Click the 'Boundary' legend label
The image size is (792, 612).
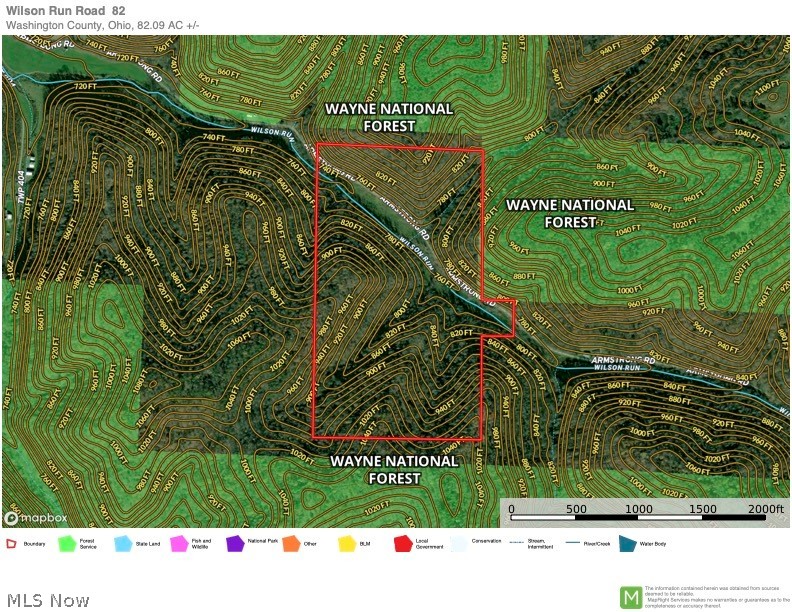point(34,544)
